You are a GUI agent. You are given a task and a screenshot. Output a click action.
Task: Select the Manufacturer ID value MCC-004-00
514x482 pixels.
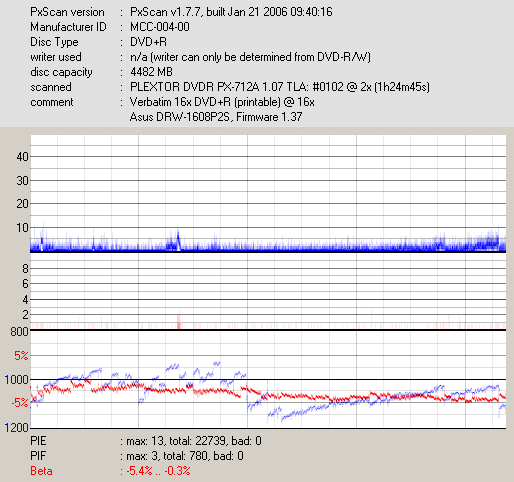pos(160,27)
